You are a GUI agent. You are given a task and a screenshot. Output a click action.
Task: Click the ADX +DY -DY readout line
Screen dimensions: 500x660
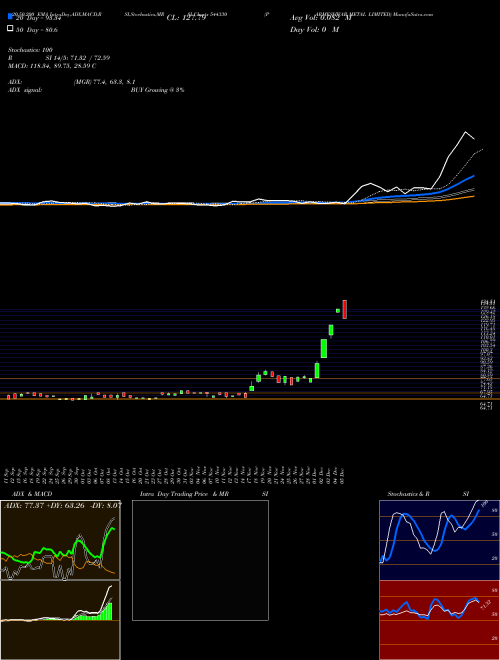63,505
